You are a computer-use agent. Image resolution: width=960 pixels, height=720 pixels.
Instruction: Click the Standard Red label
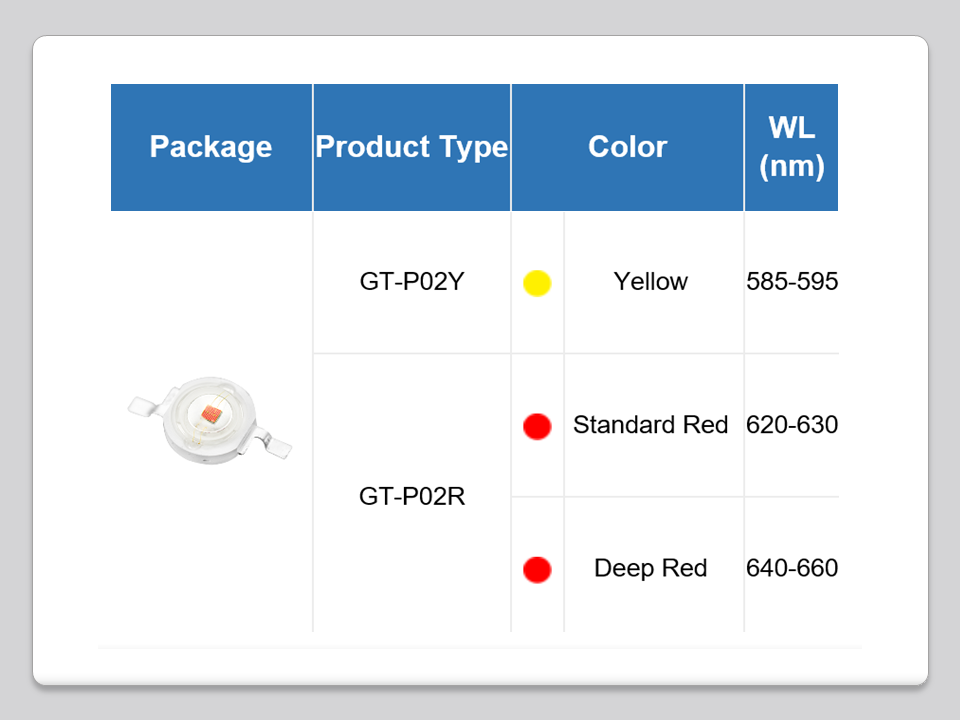tap(651, 425)
